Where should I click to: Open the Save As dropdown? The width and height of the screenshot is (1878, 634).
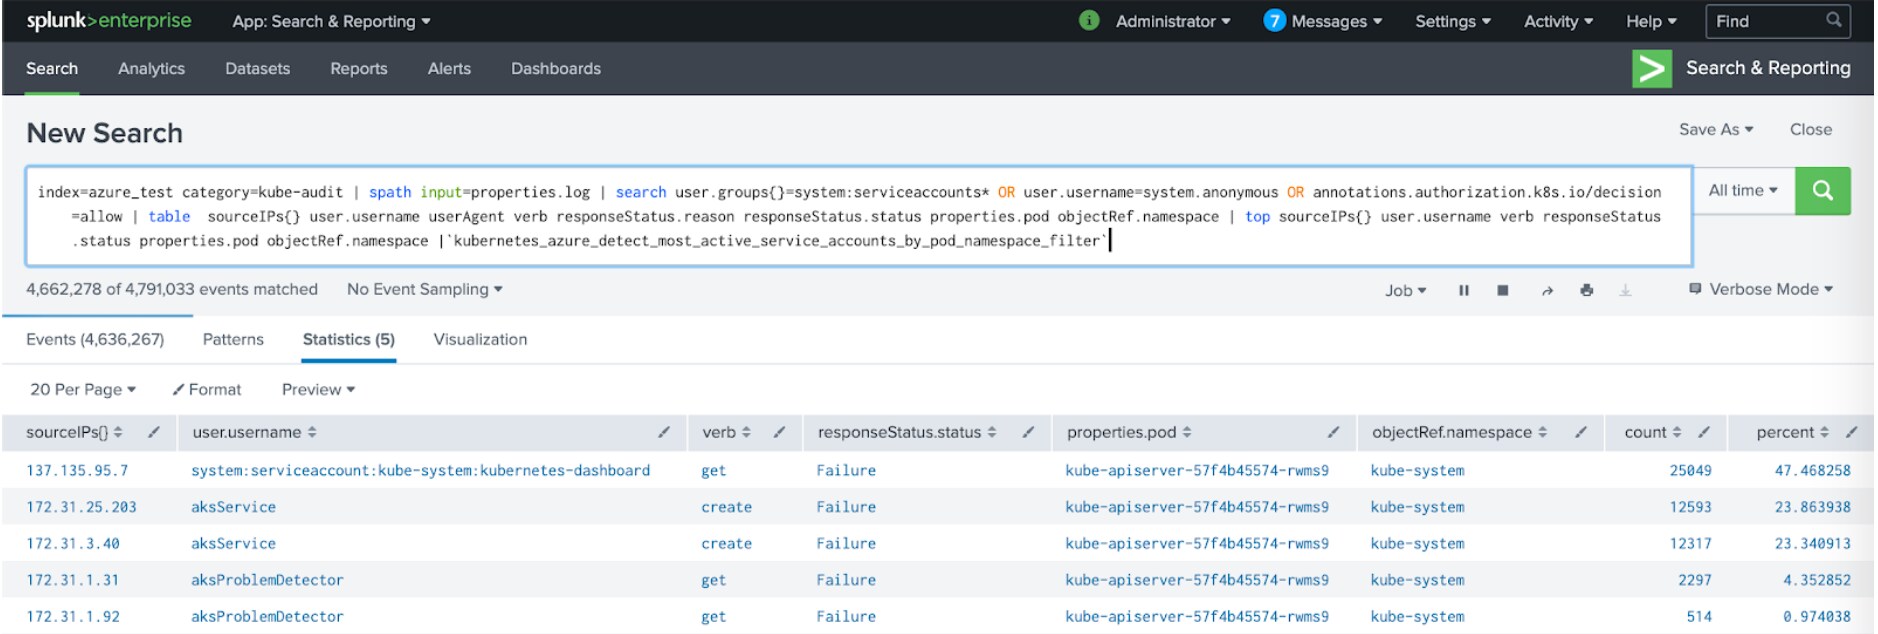(x=1716, y=129)
